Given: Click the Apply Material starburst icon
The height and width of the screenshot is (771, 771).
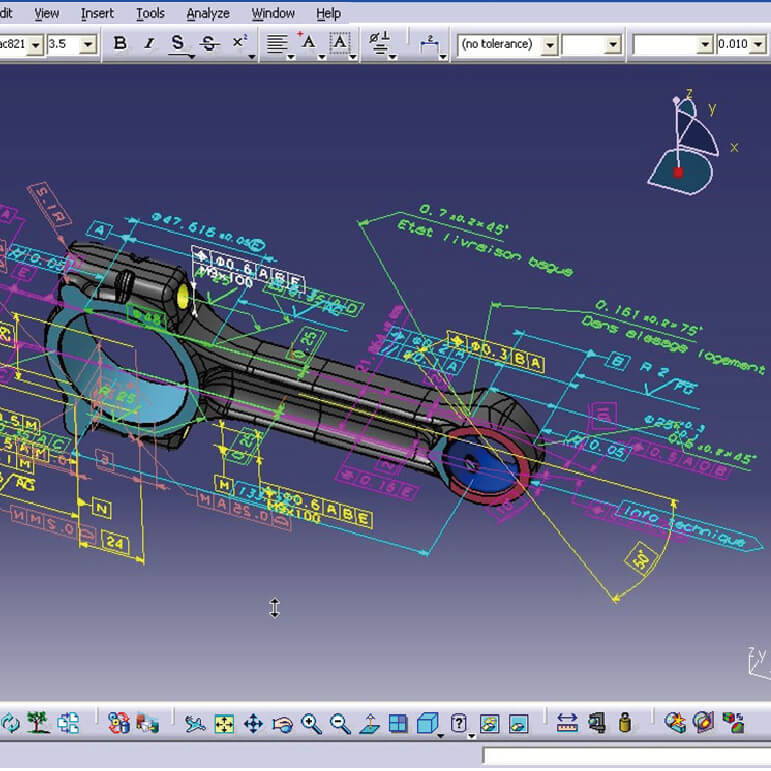Looking at the screenshot, I should click(x=675, y=723).
